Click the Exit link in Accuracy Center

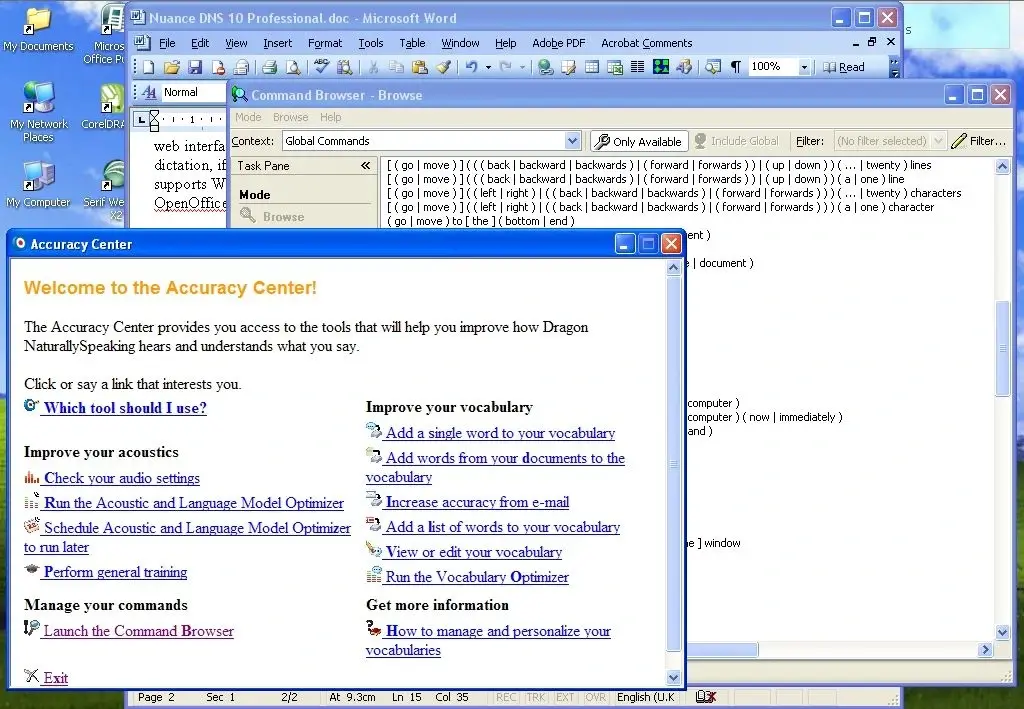(56, 678)
